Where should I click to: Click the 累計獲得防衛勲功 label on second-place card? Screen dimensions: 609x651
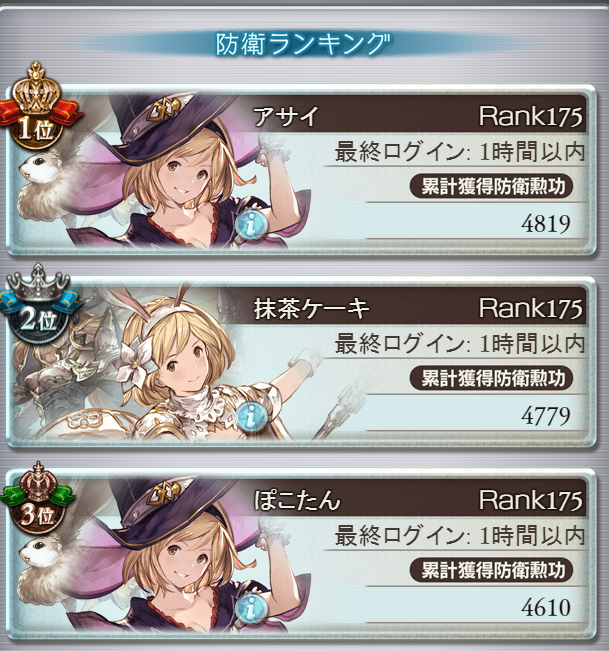tap(492, 378)
